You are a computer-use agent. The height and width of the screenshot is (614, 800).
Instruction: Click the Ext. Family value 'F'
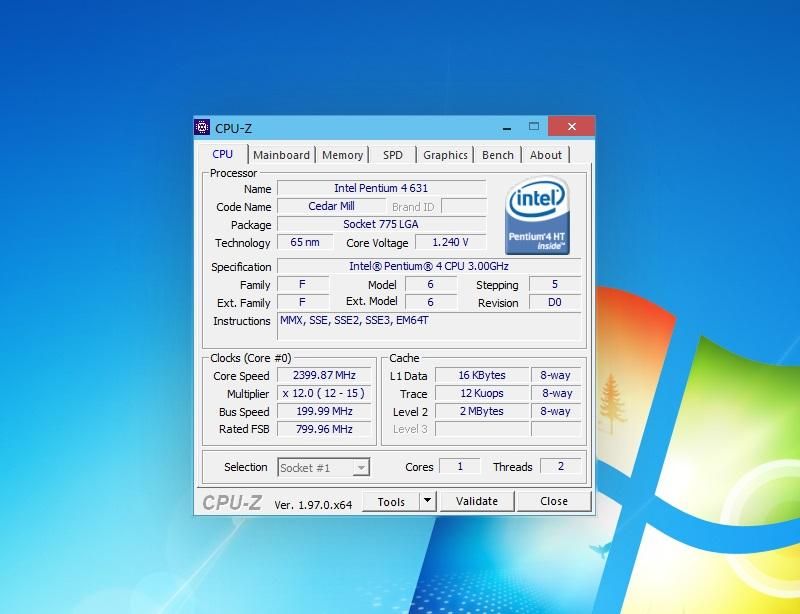[303, 303]
